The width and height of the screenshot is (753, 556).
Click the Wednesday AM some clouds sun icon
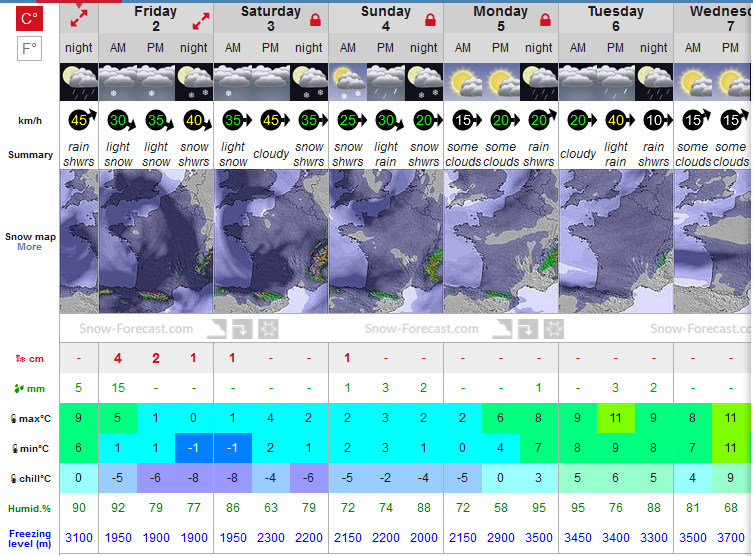coord(692,82)
